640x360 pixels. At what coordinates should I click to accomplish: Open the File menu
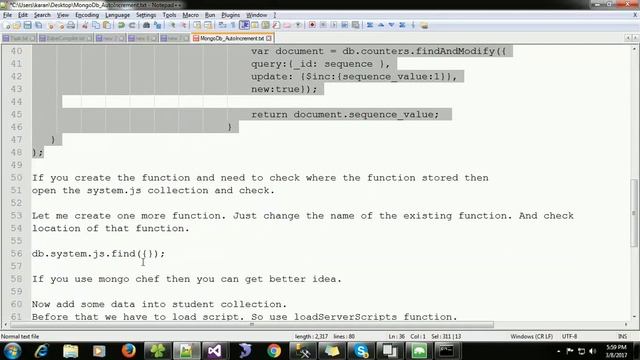[x=7, y=15]
